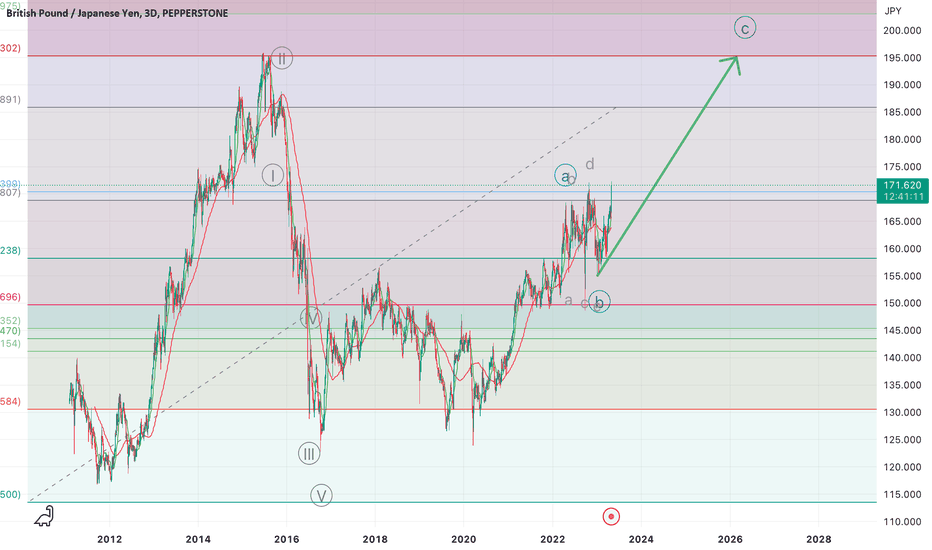The width and height of the screenshot is (932, 550).
Task: Click the 130.000 price axis label
Action: tap(902, 412)
